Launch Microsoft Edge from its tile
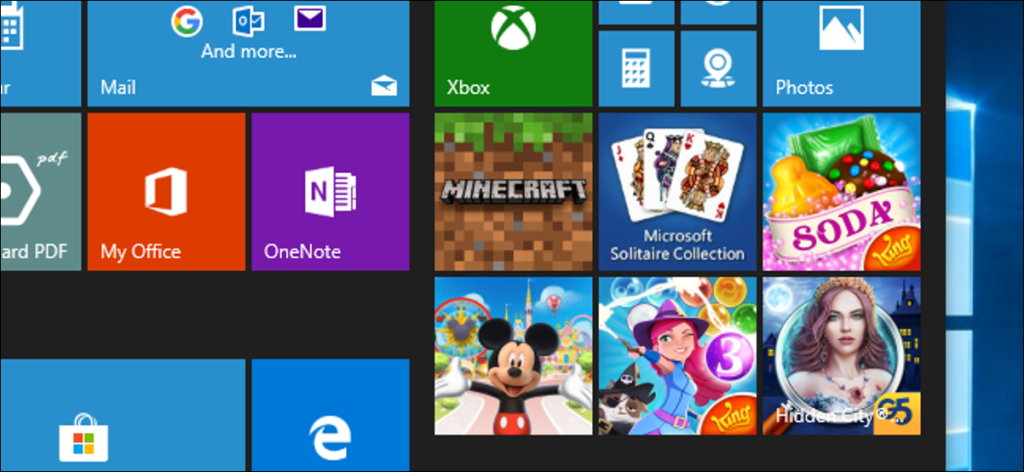 tap(330, 418)
